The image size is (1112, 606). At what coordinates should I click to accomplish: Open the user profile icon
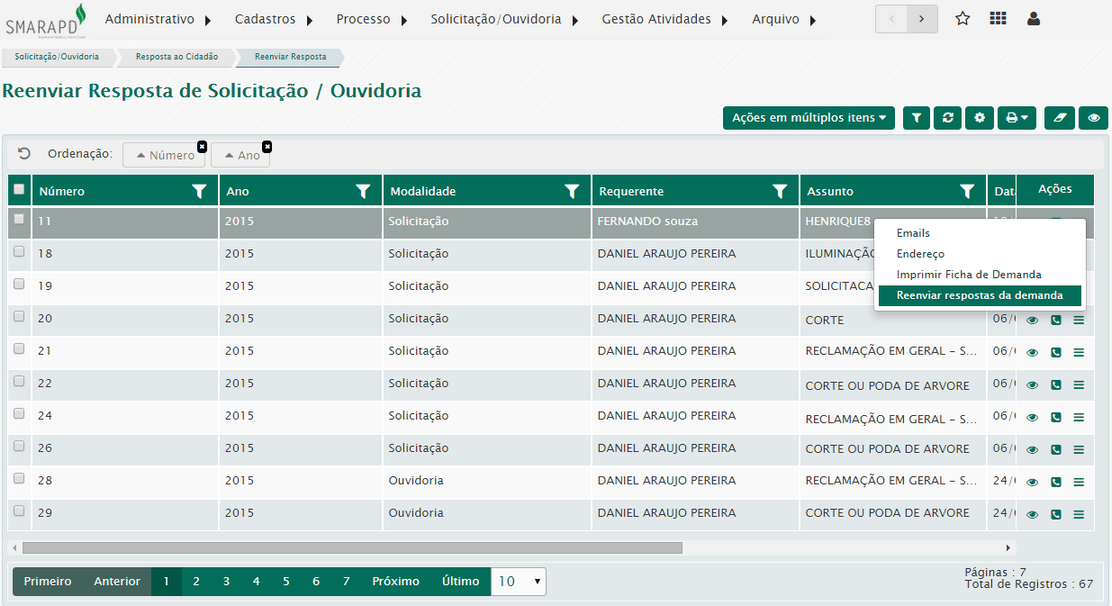coord(1034,19)
